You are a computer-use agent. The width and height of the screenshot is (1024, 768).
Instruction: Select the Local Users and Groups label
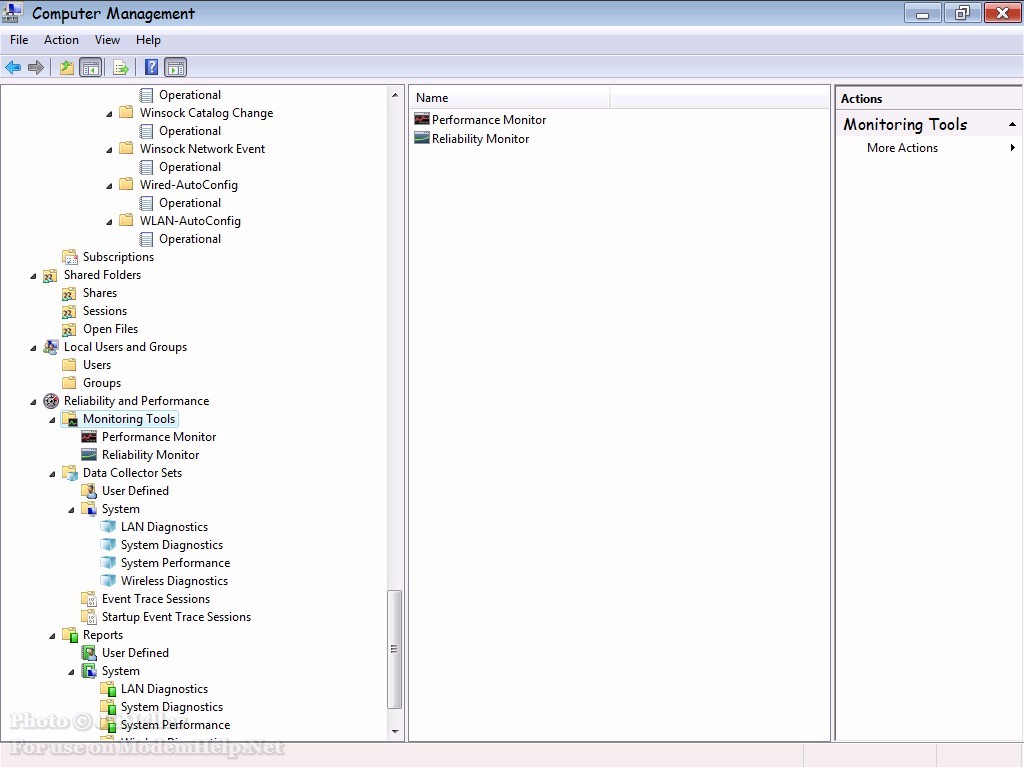click(125, 347)
